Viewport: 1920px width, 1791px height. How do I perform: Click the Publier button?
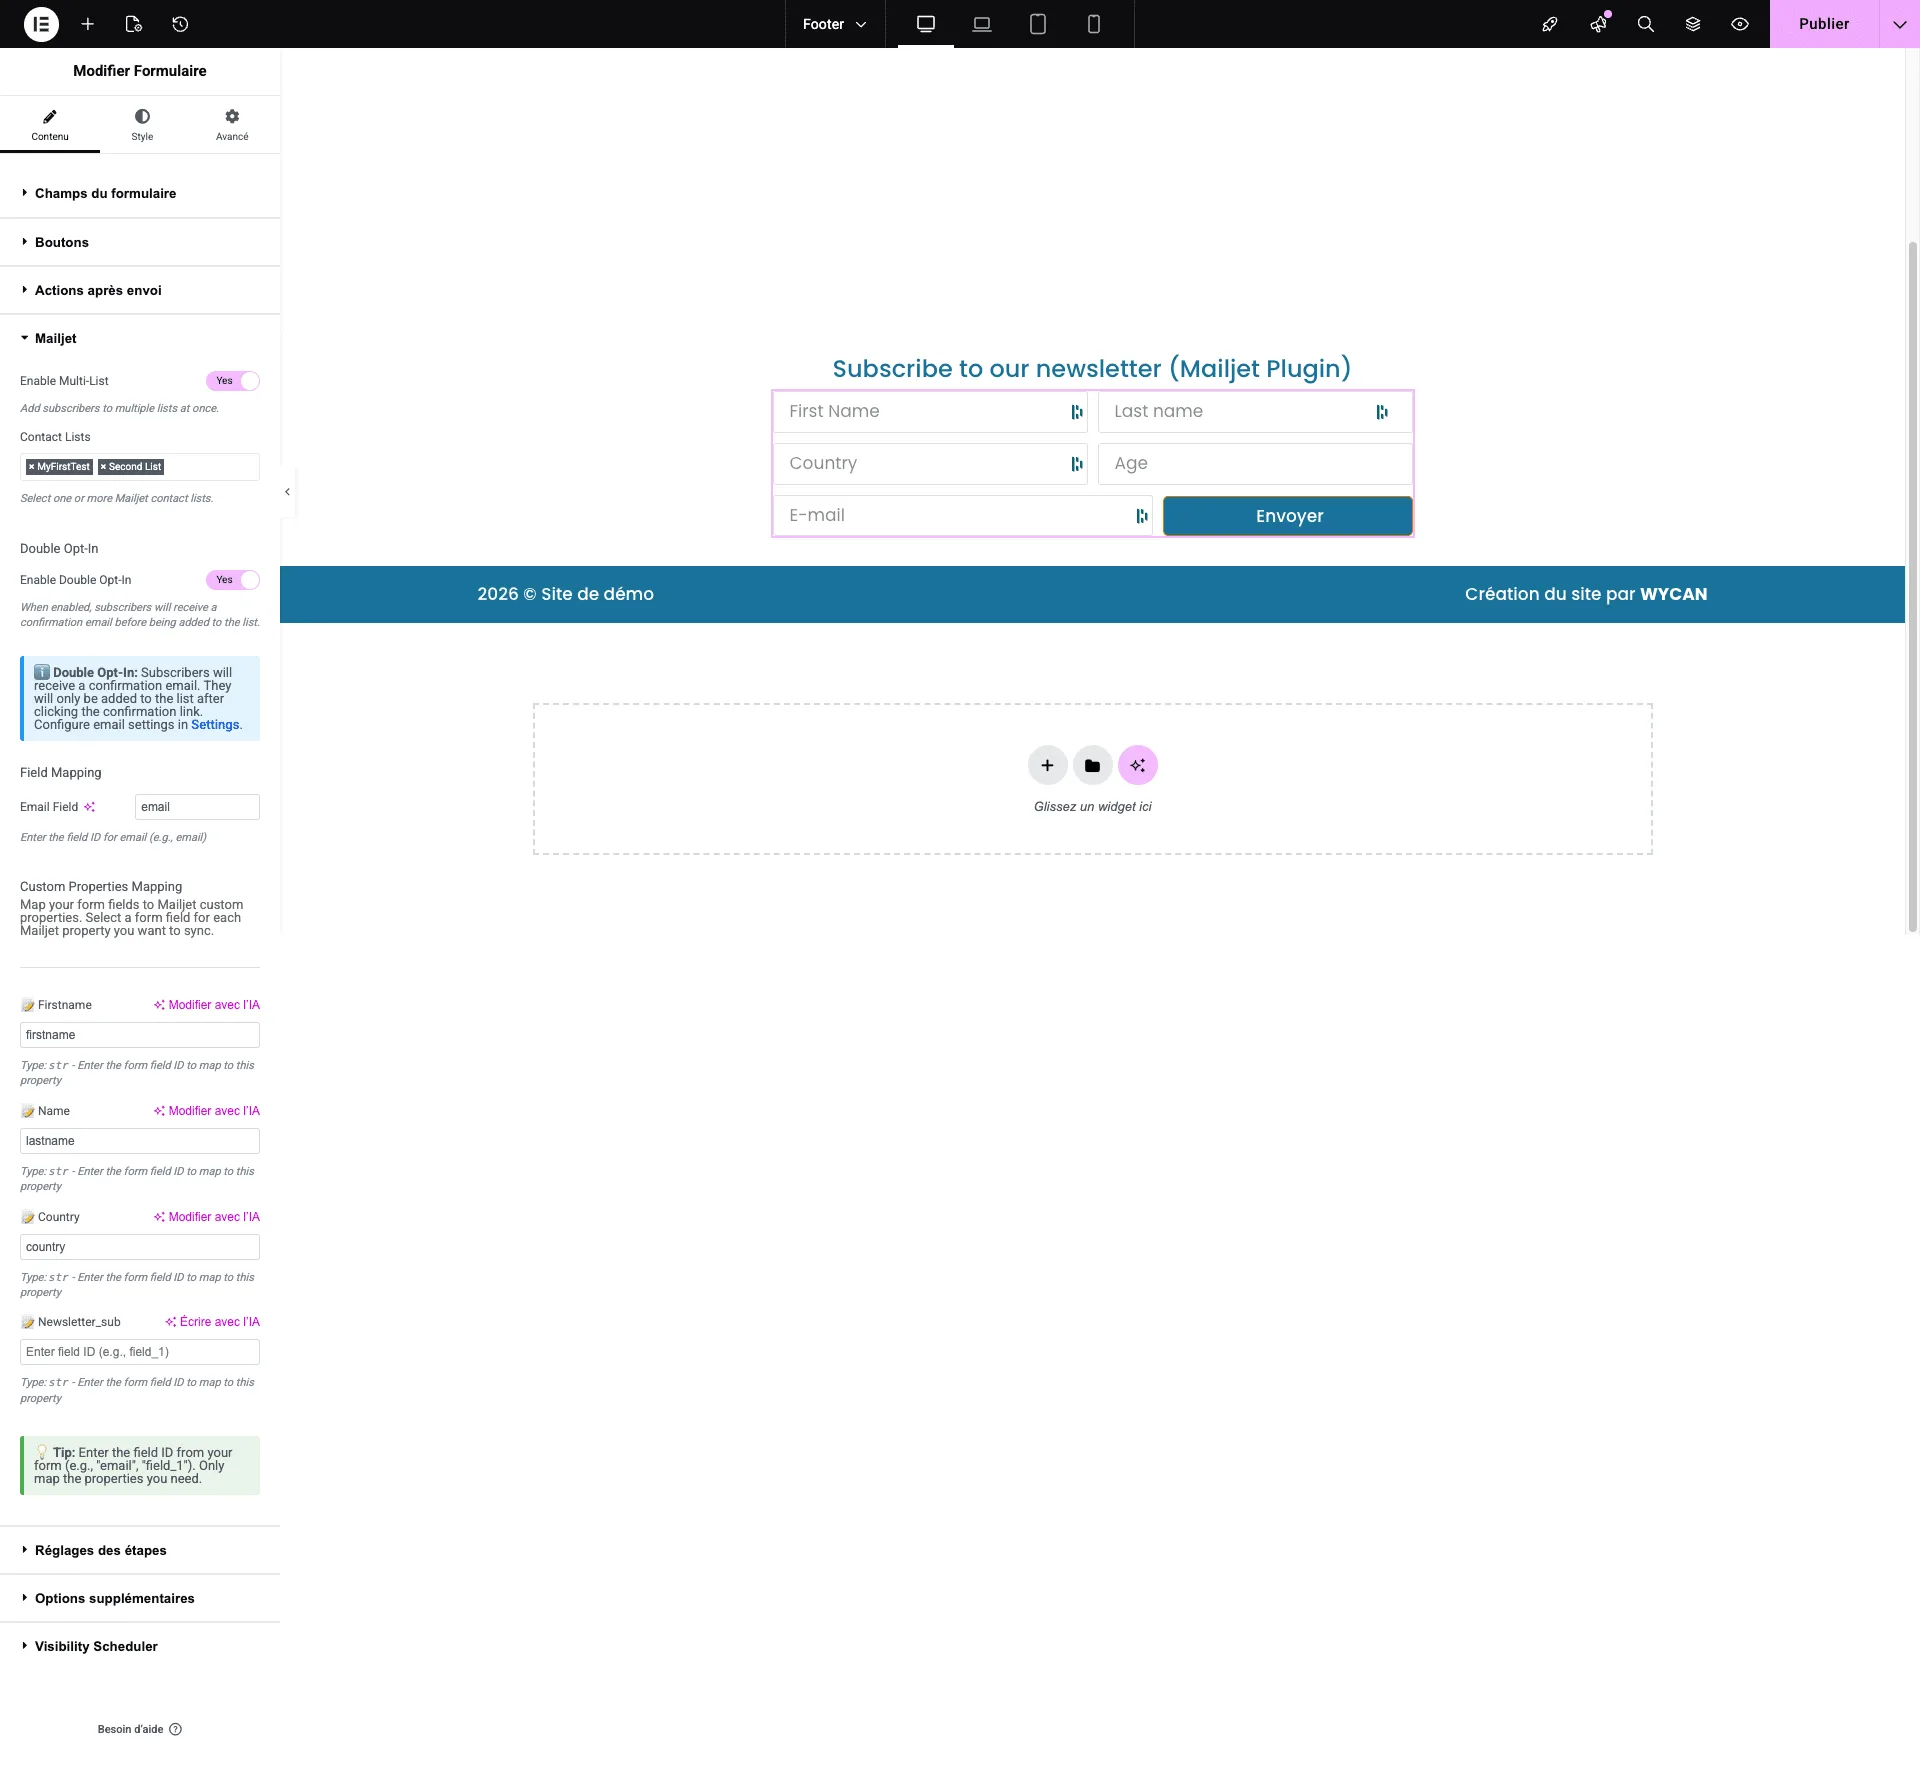pos(1824,24)
